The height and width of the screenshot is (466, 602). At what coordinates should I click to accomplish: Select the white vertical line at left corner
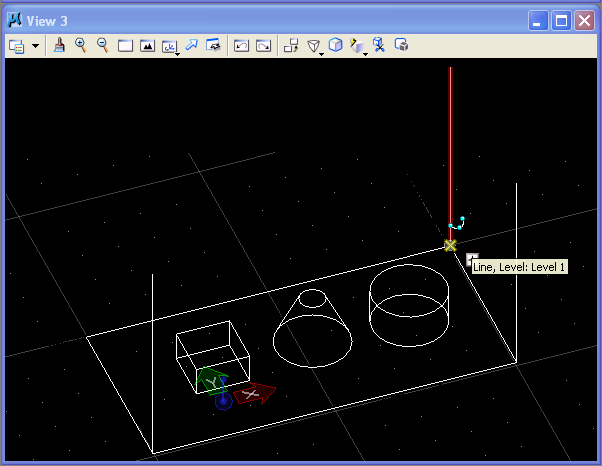pyautogui.click(x=152, y=363)
